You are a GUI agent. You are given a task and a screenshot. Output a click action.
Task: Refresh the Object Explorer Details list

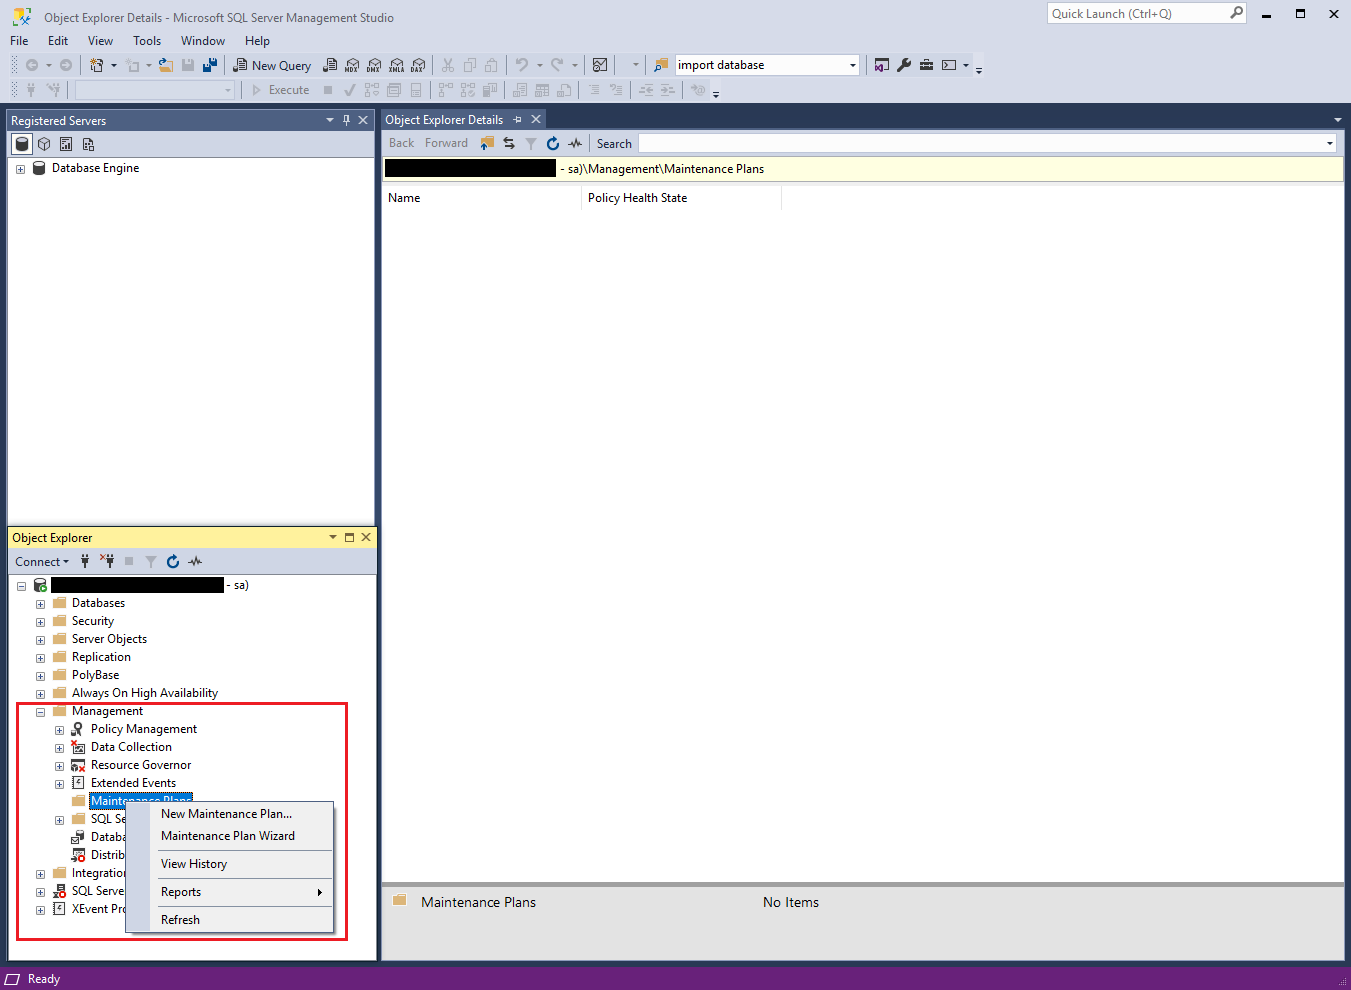coord(552,142)
